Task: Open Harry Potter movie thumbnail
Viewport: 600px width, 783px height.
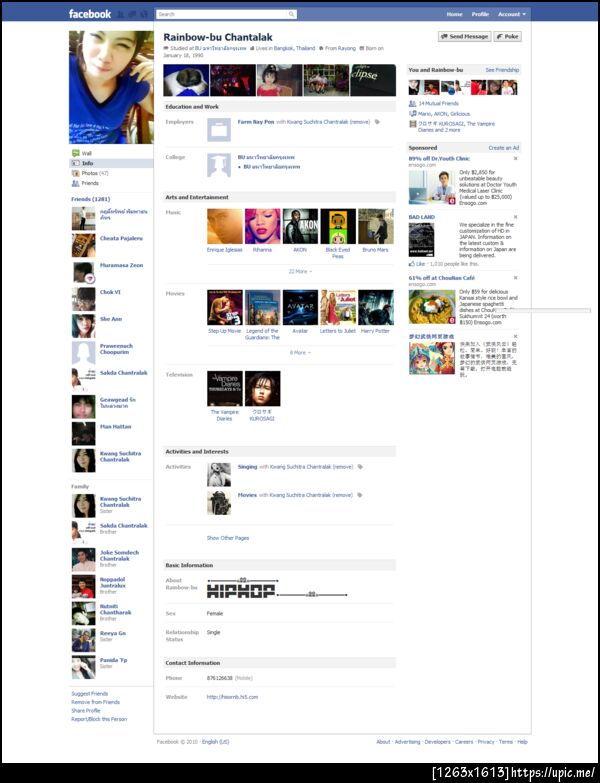Action: pyautogui.click(x=375, y=308)
